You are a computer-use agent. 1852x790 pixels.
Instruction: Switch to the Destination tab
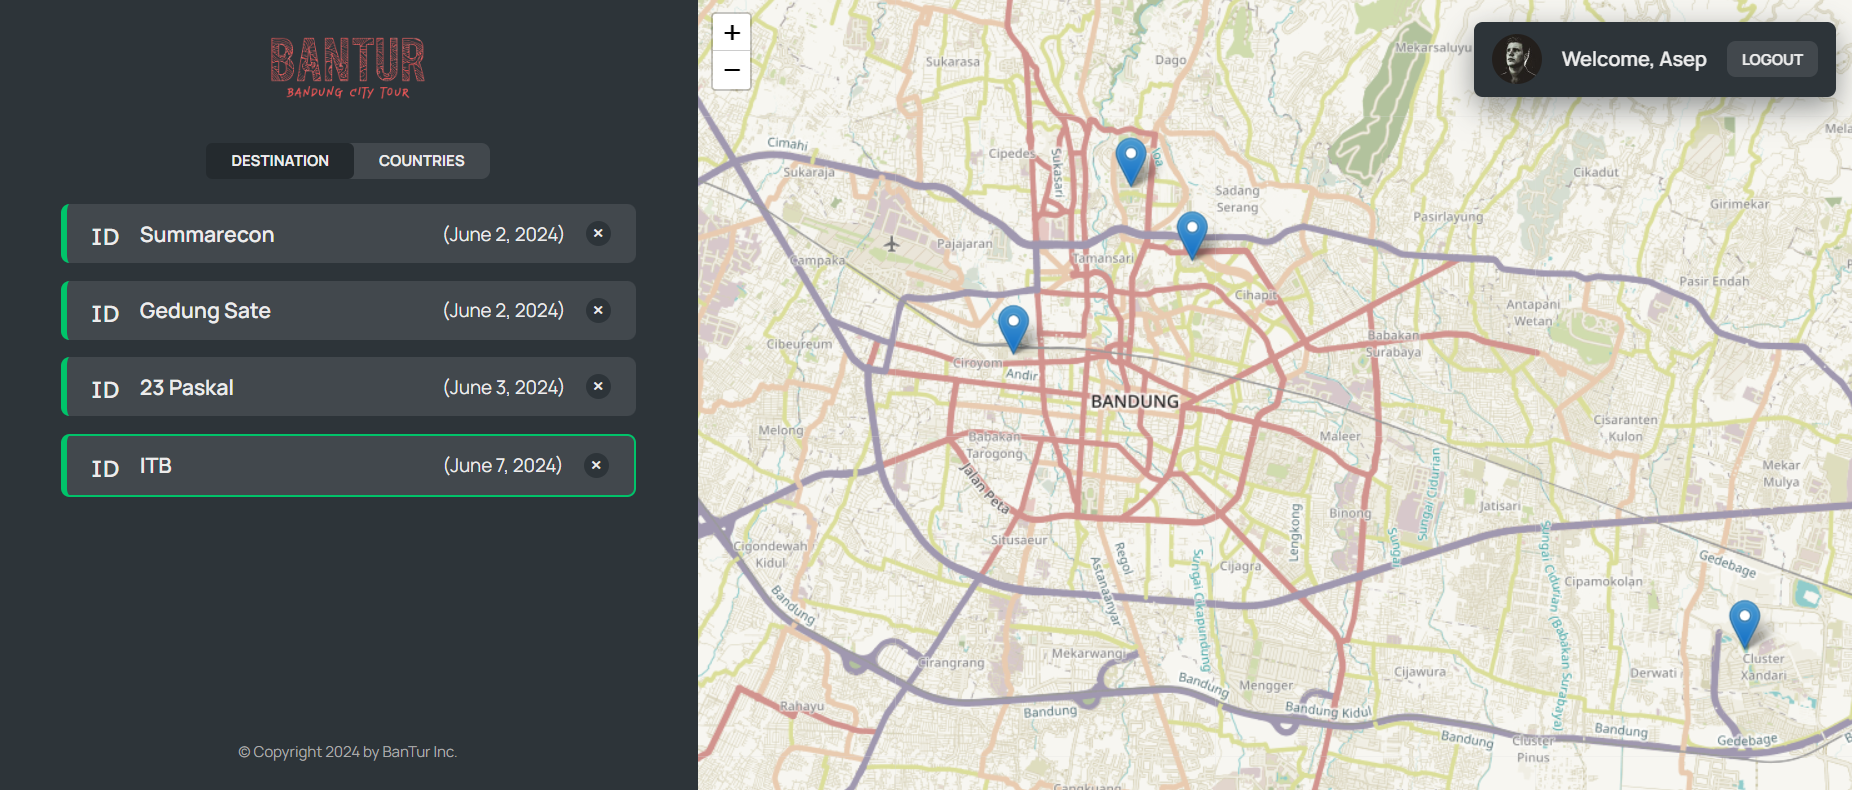point(280,161)
